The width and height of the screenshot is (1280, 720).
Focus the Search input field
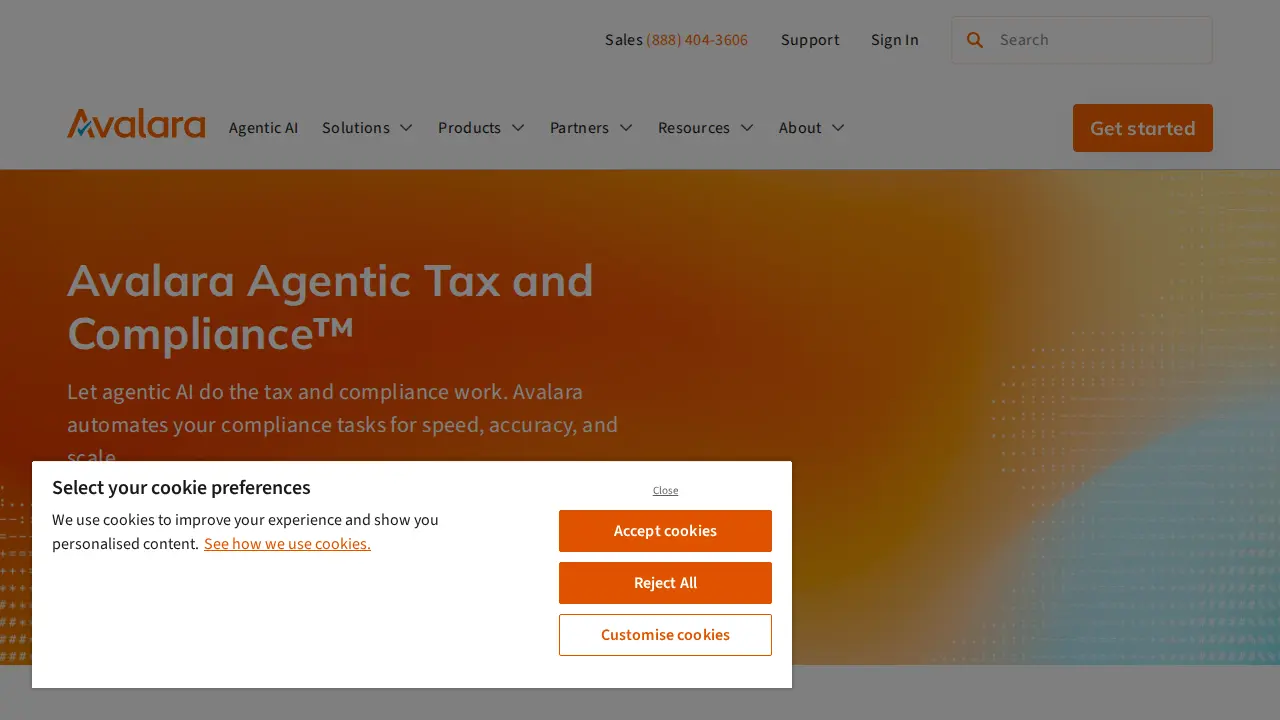point(1082,40)
